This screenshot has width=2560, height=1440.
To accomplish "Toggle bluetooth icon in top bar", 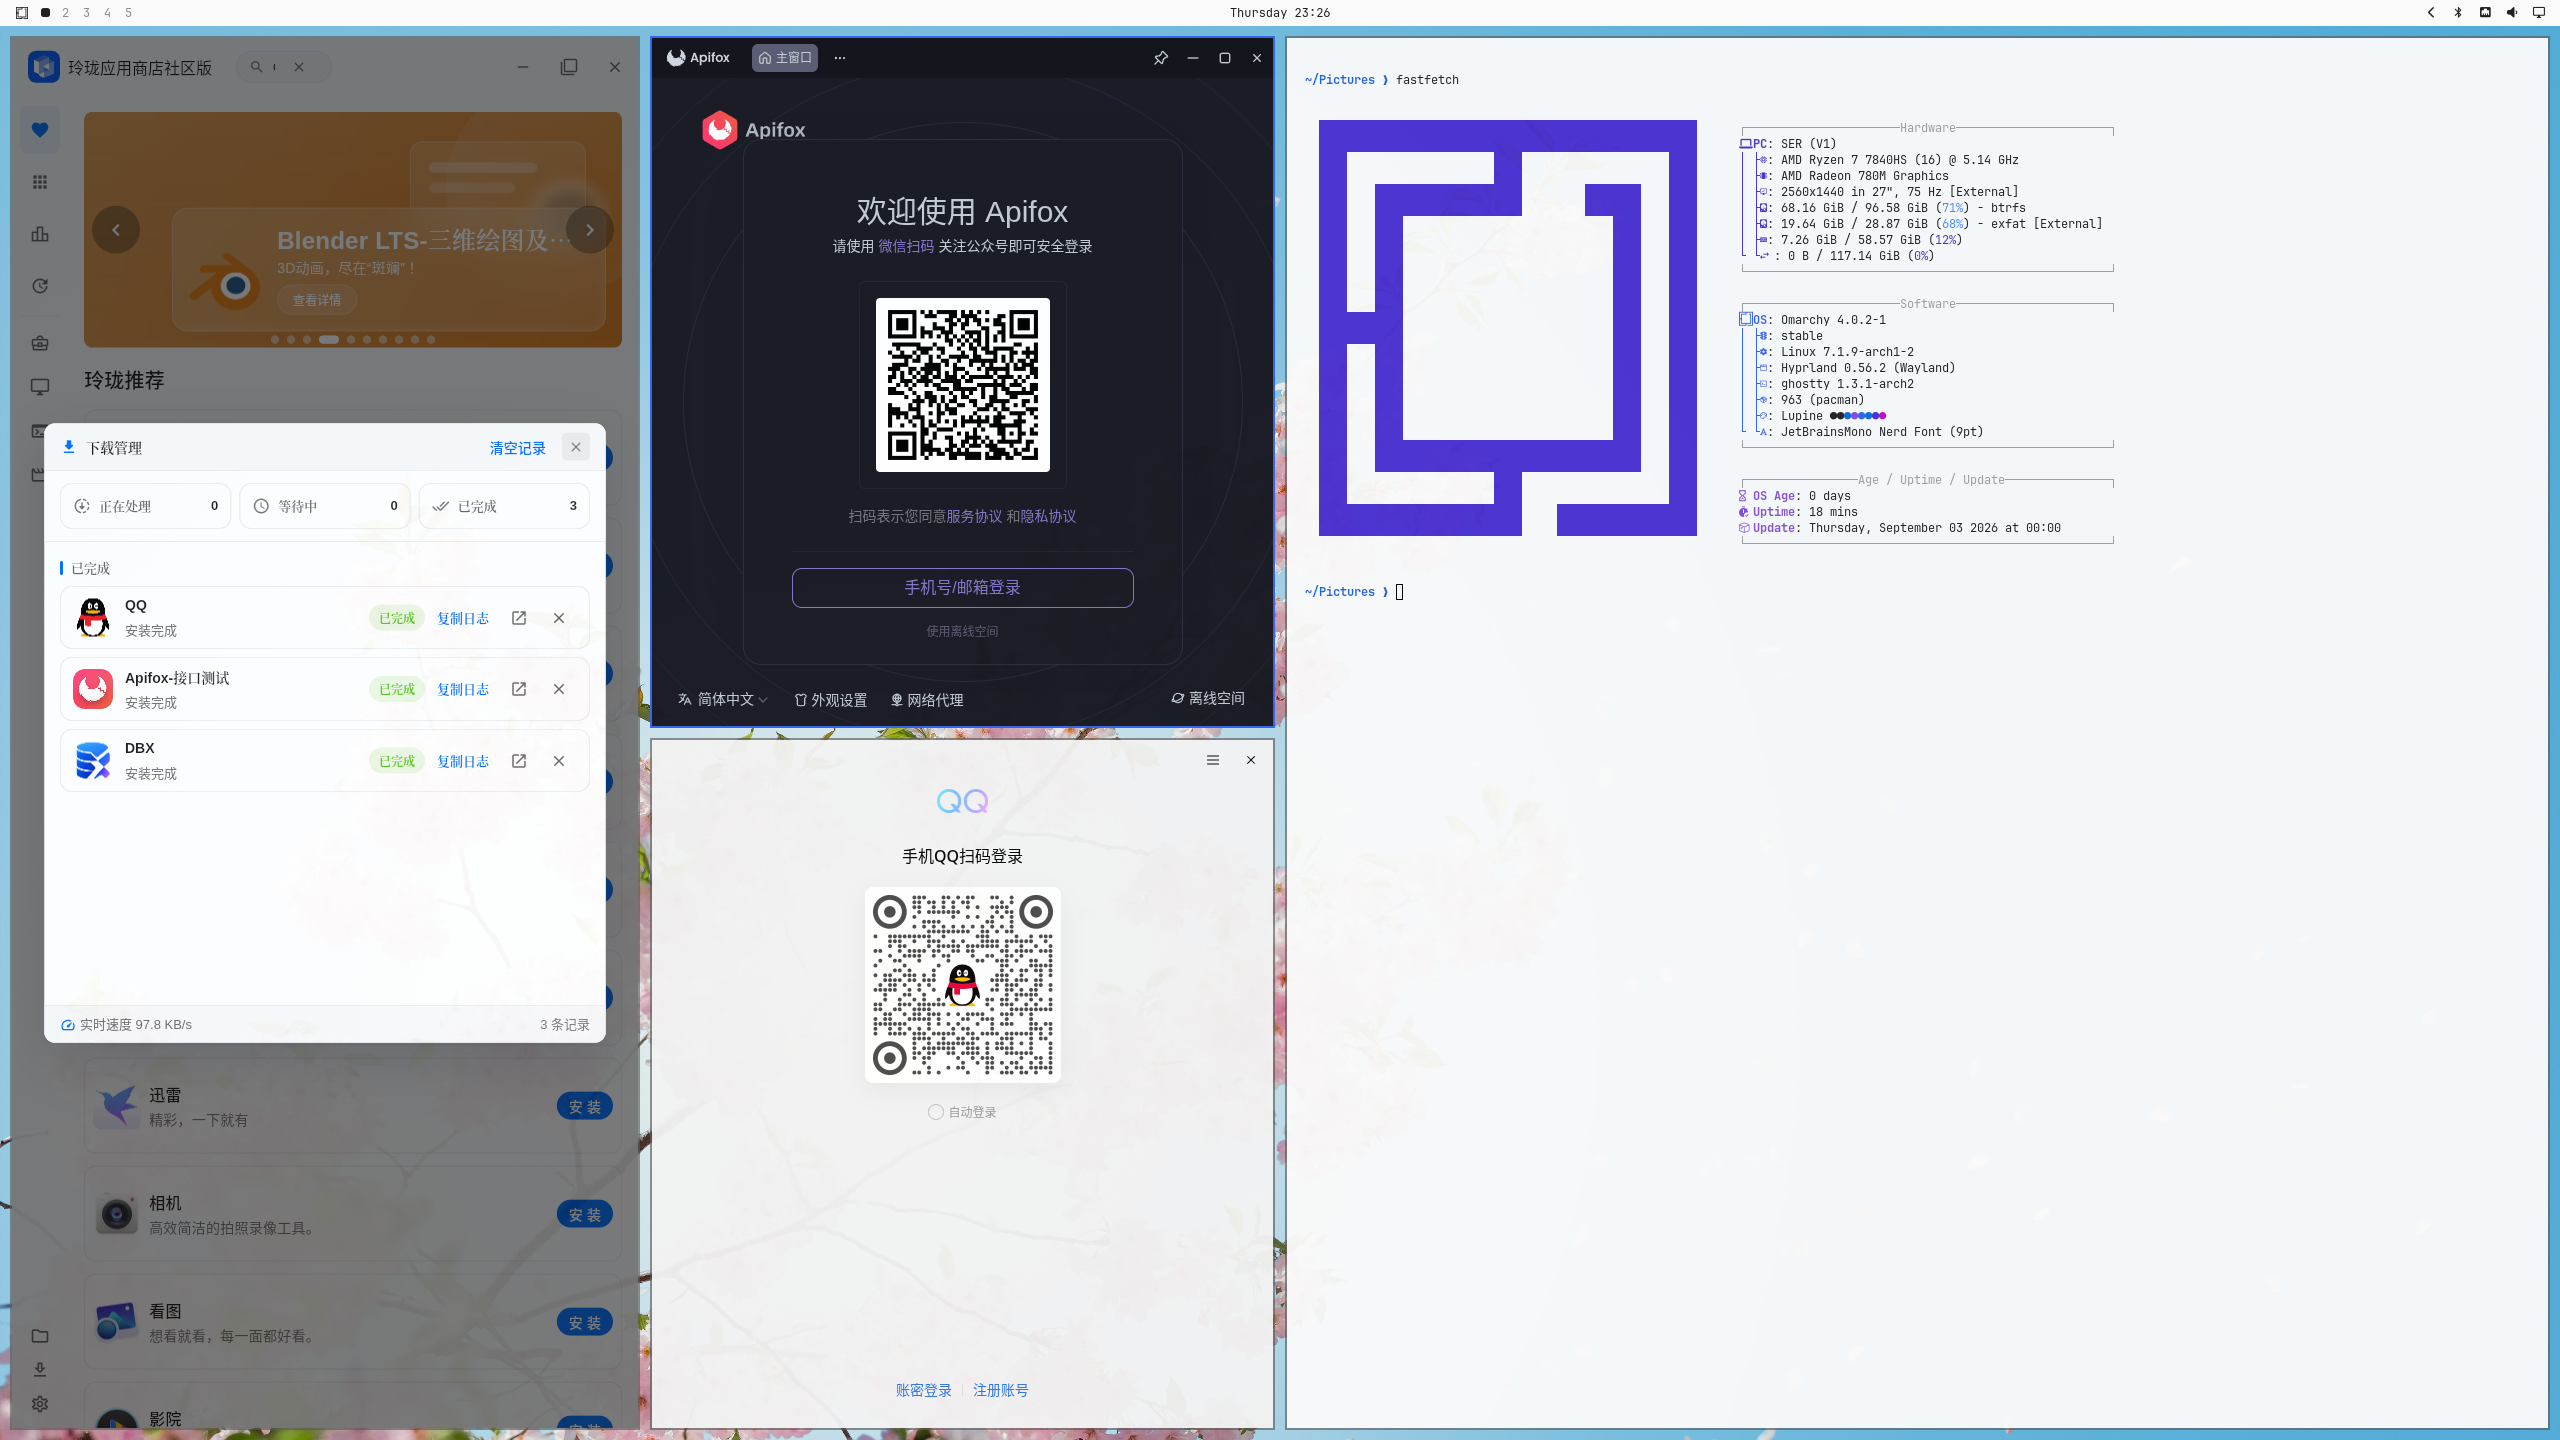I will [2458, 13].
